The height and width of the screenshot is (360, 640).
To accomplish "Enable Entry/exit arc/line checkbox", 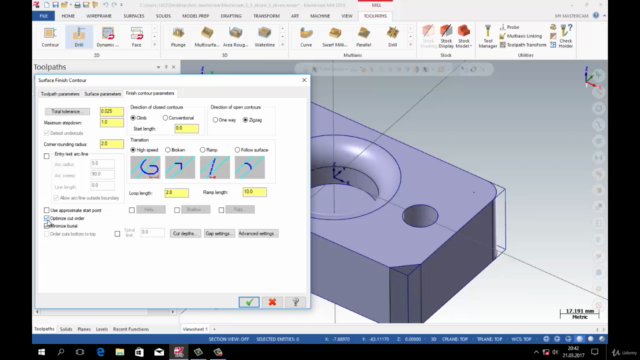I will 47,156.
